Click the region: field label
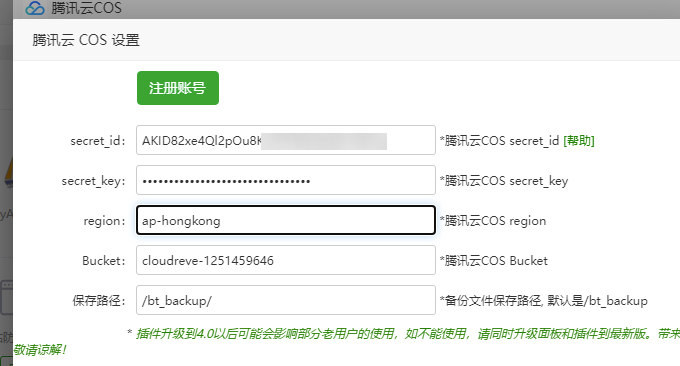 point(105,221)
